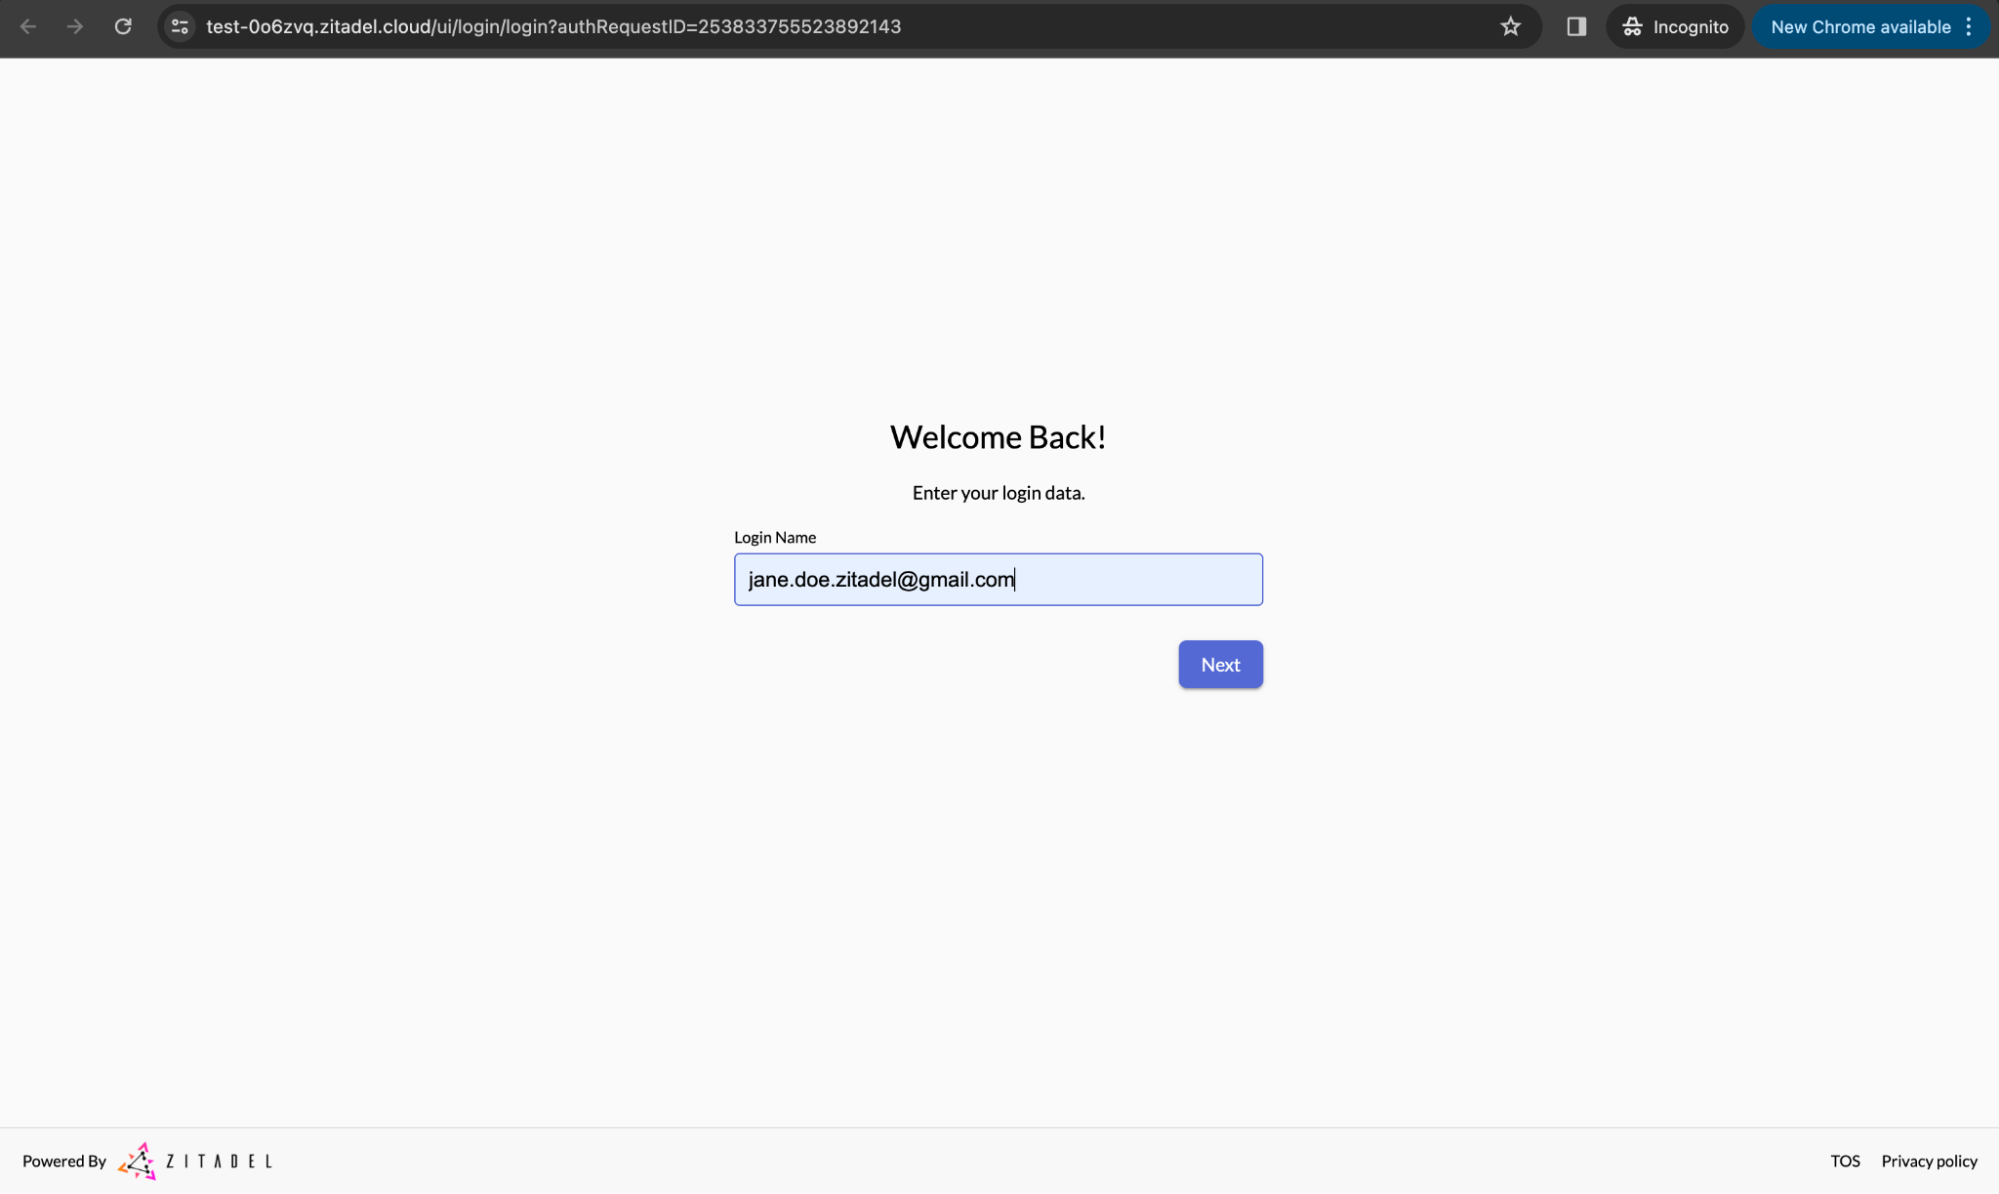Click the ZITADEL logo icon

[136, 1161]
